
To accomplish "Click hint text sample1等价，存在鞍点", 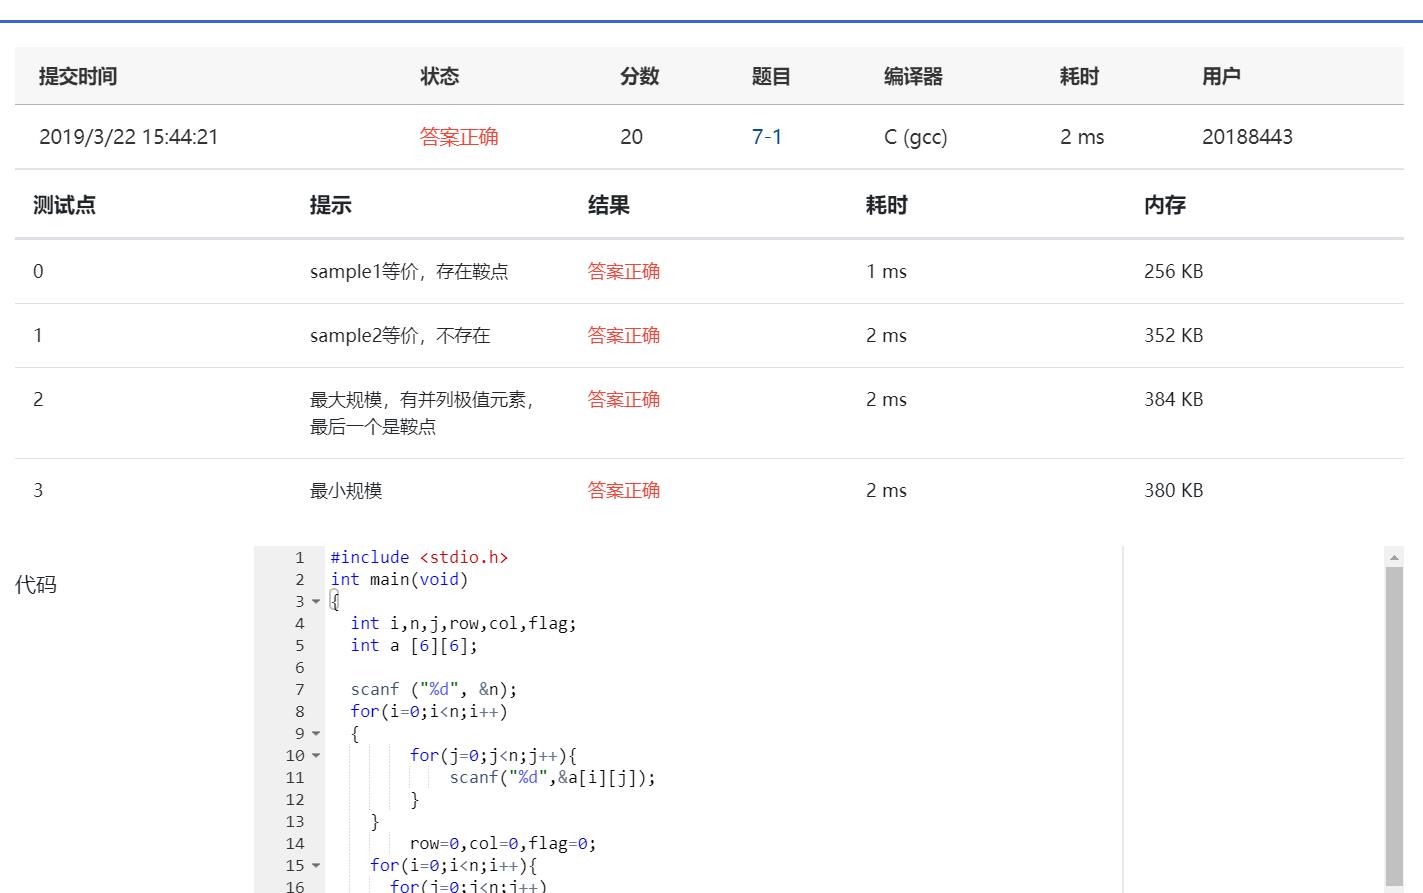I will click(x=409, y=271).
